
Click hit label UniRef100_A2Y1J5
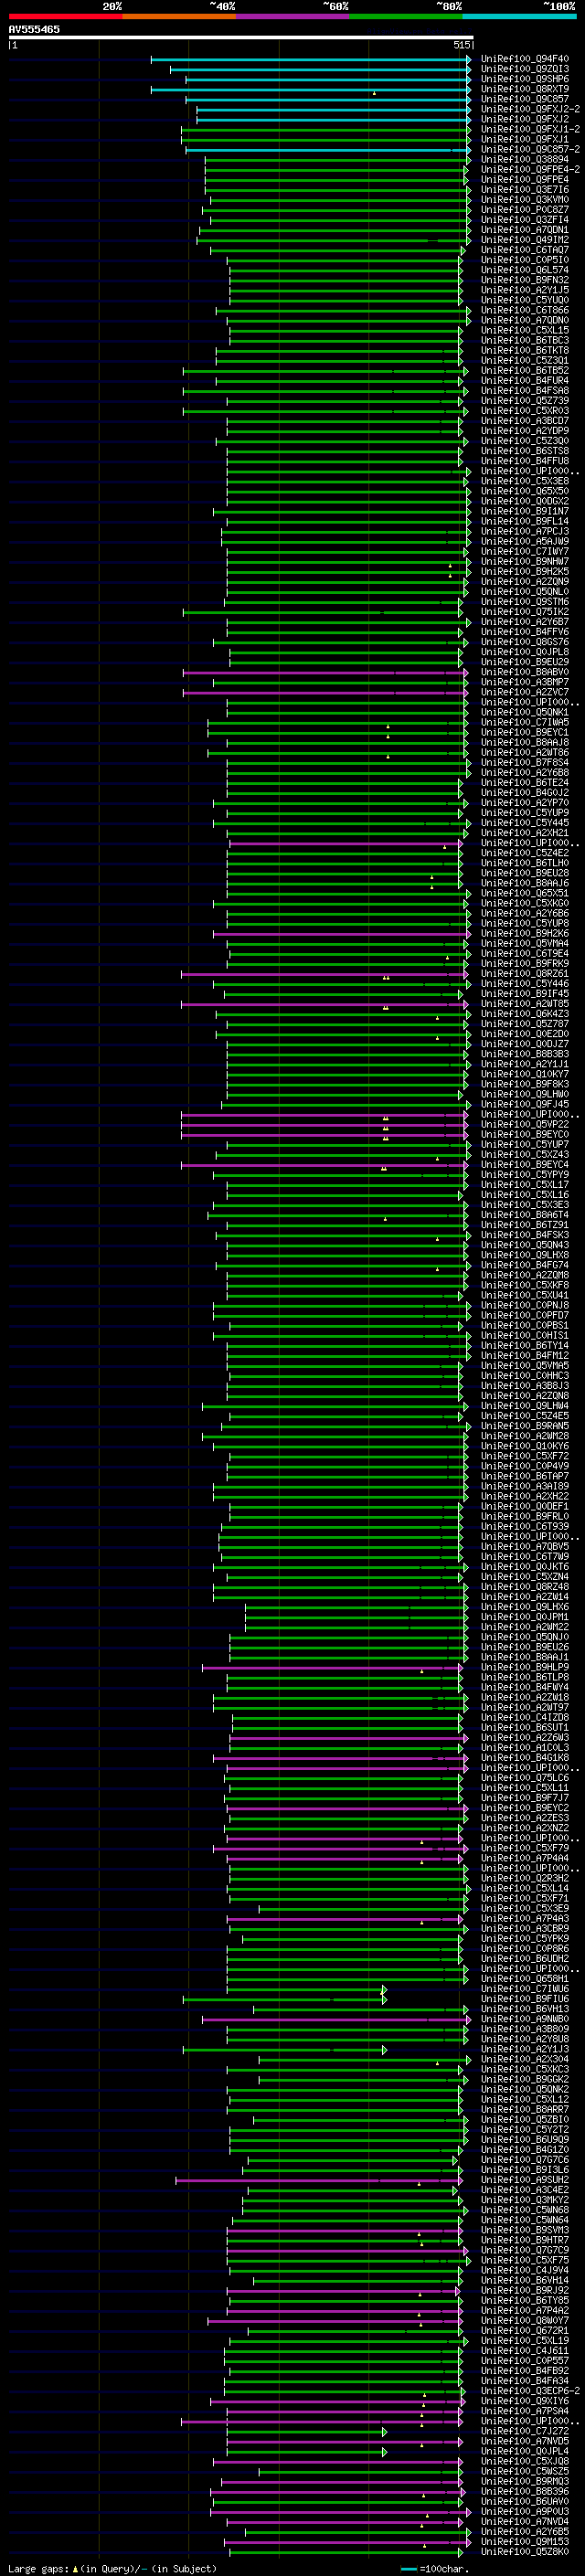click(525, 290)
